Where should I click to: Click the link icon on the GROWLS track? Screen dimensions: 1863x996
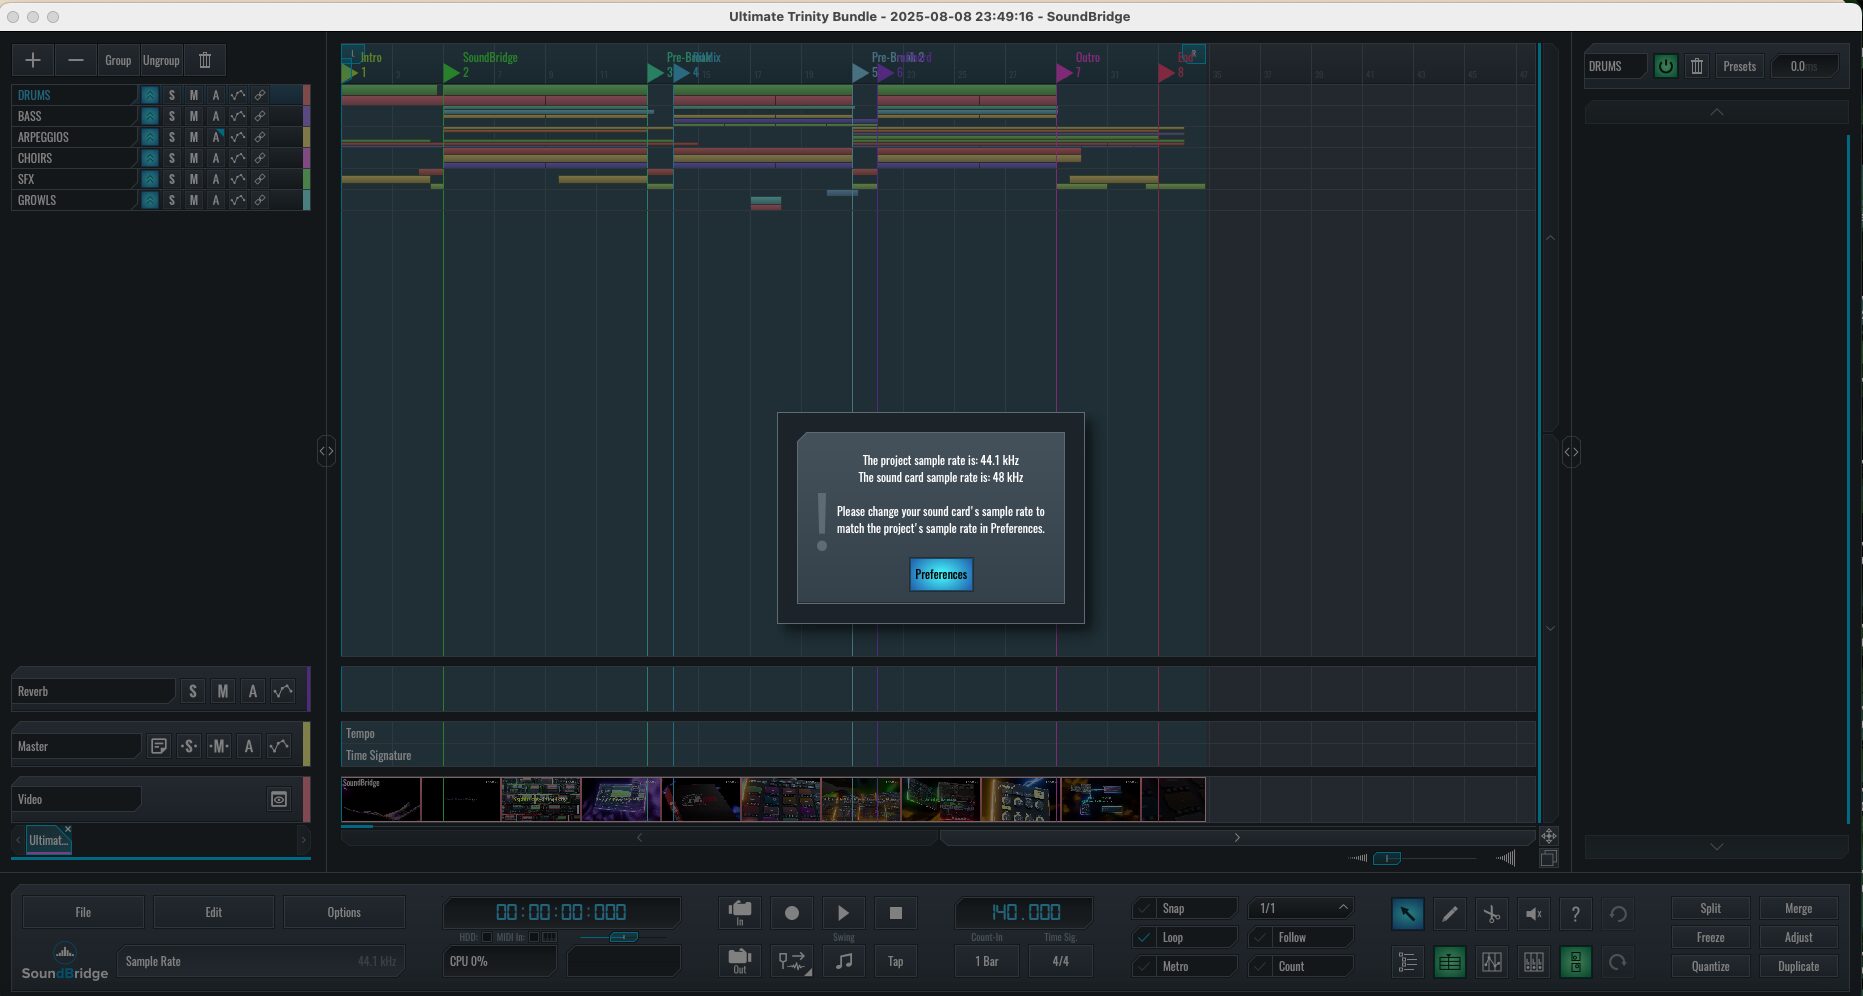point(259,200)
